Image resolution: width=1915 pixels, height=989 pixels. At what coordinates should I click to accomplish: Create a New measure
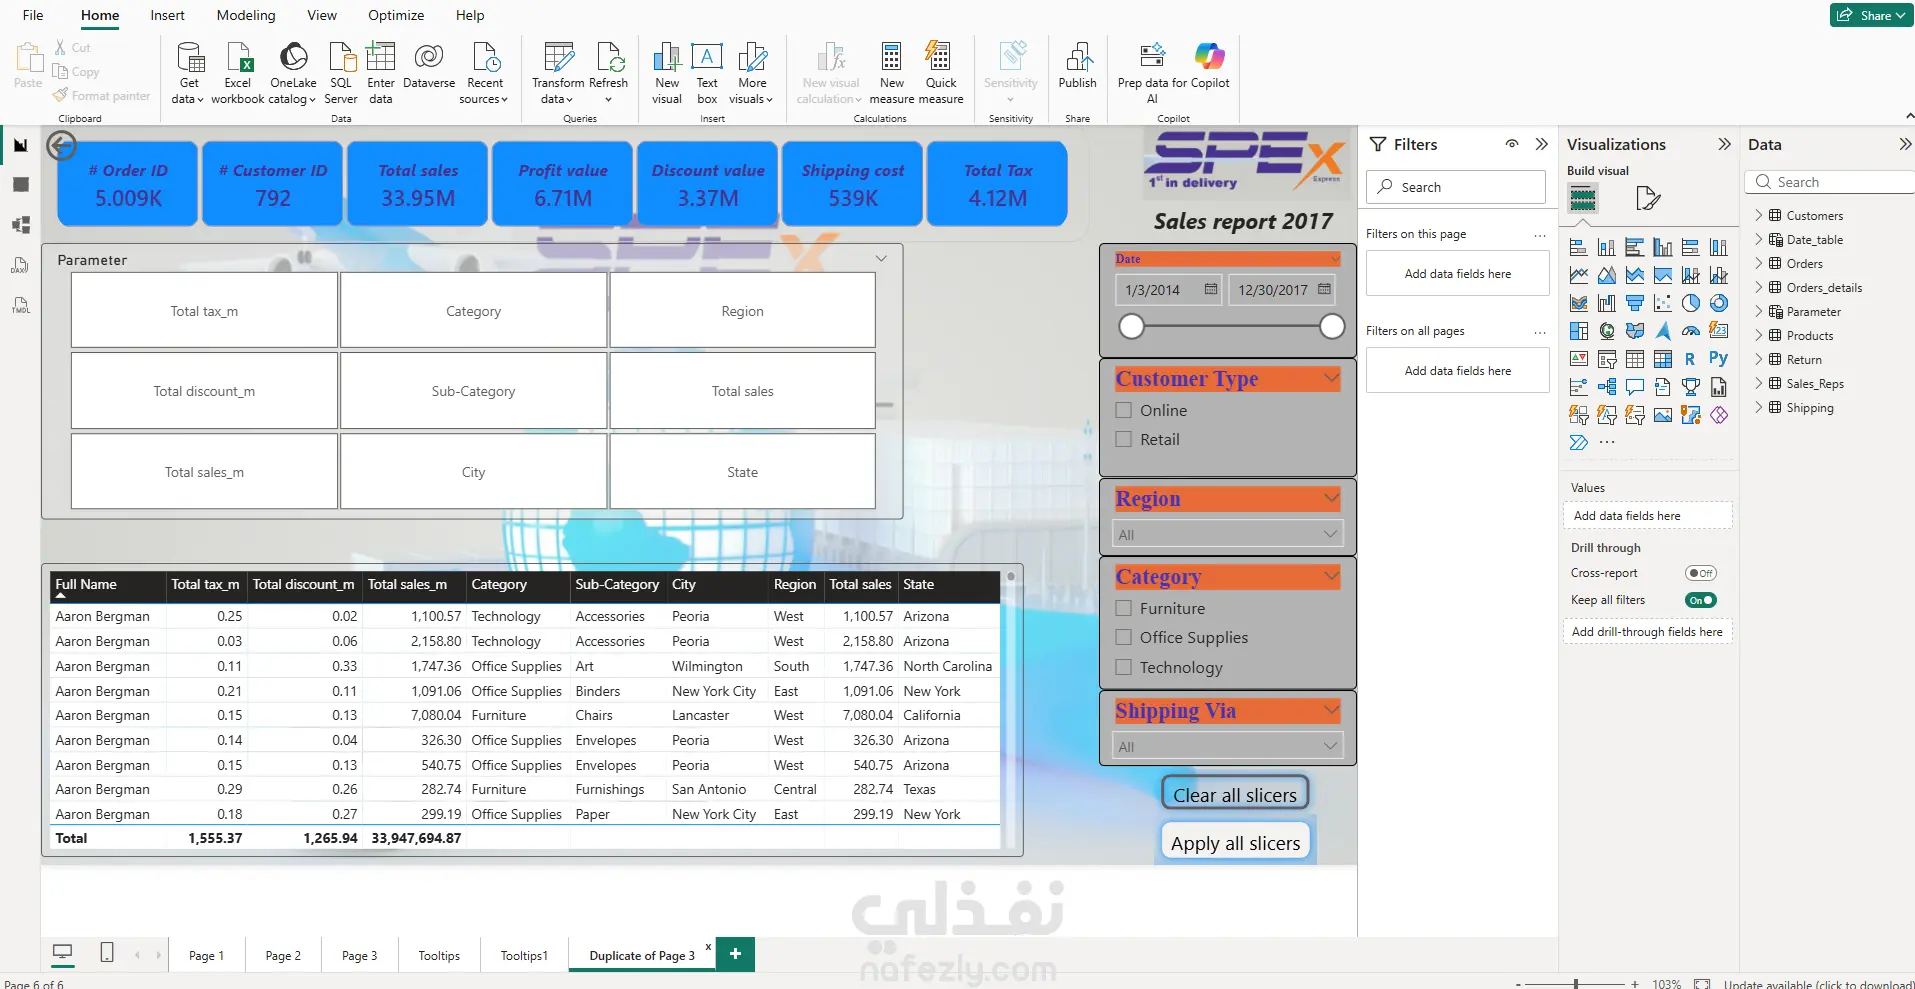[x=892, y=73]
